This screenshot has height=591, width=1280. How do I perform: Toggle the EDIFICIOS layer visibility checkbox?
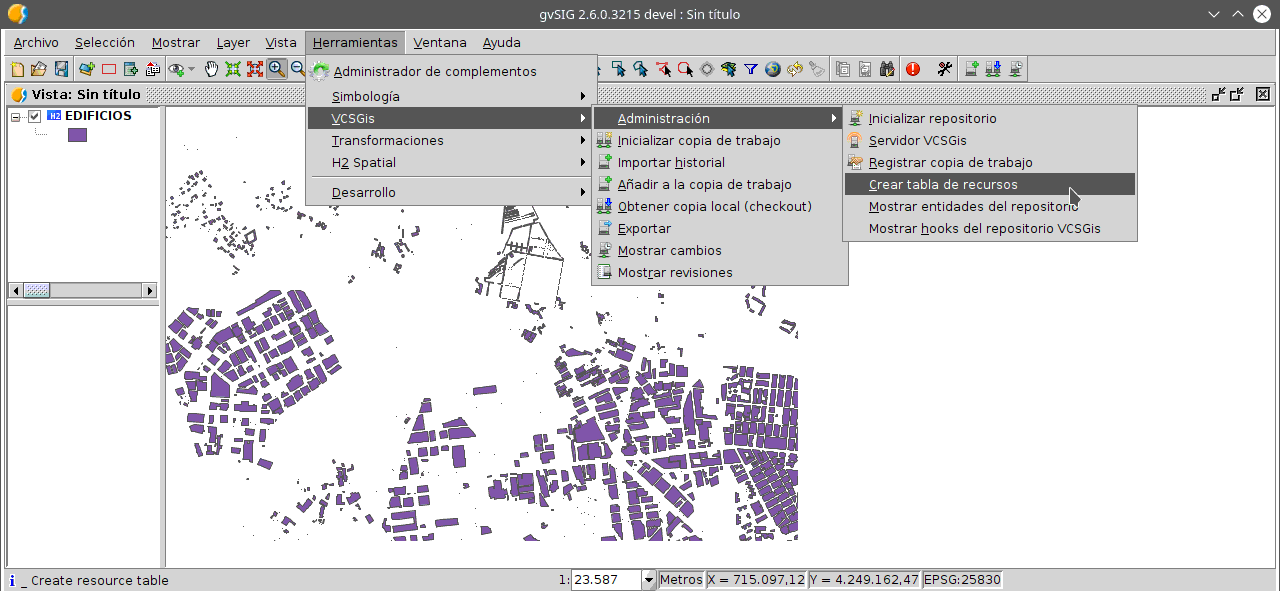pyautogui.click(x=34, y=116)
